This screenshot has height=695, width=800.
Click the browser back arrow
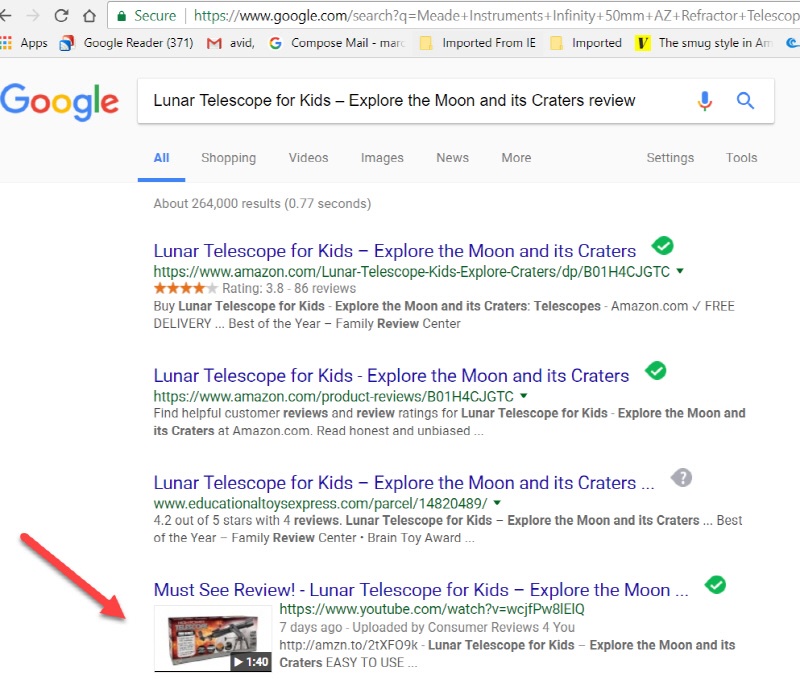(5, 16)
